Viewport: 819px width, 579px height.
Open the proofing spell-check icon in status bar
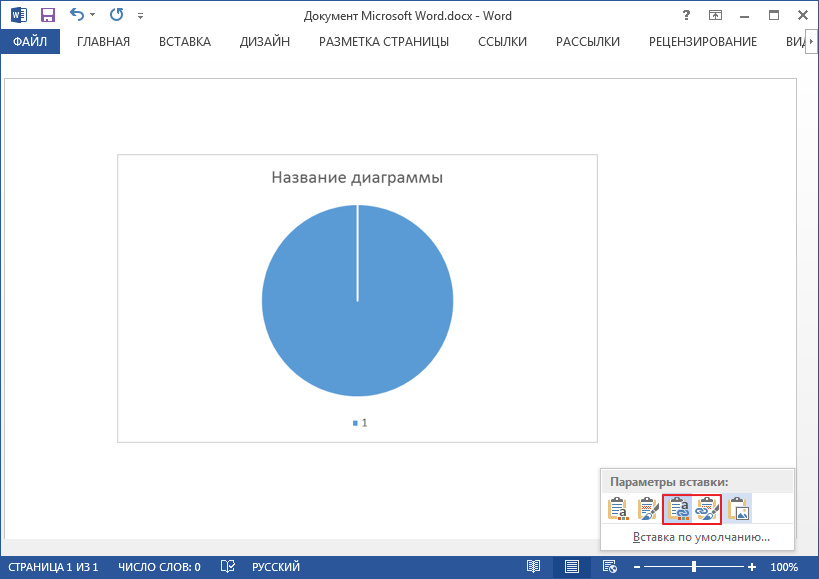[227, 567]
